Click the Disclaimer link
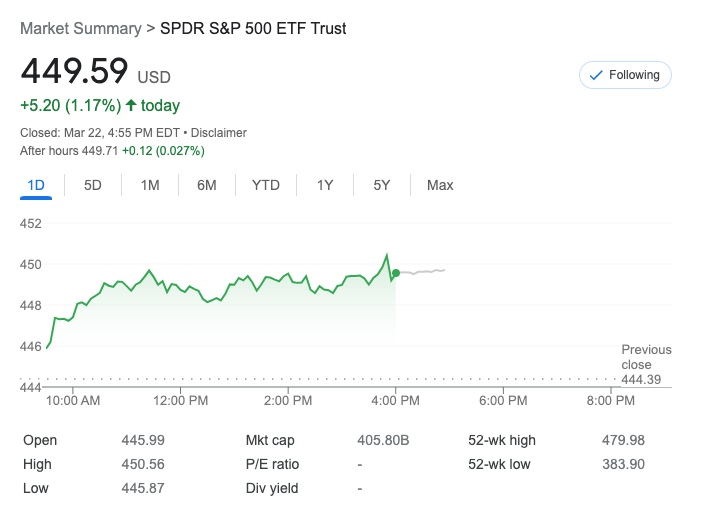Viewport: 703px width, 506px height. [x=219, y=133]
